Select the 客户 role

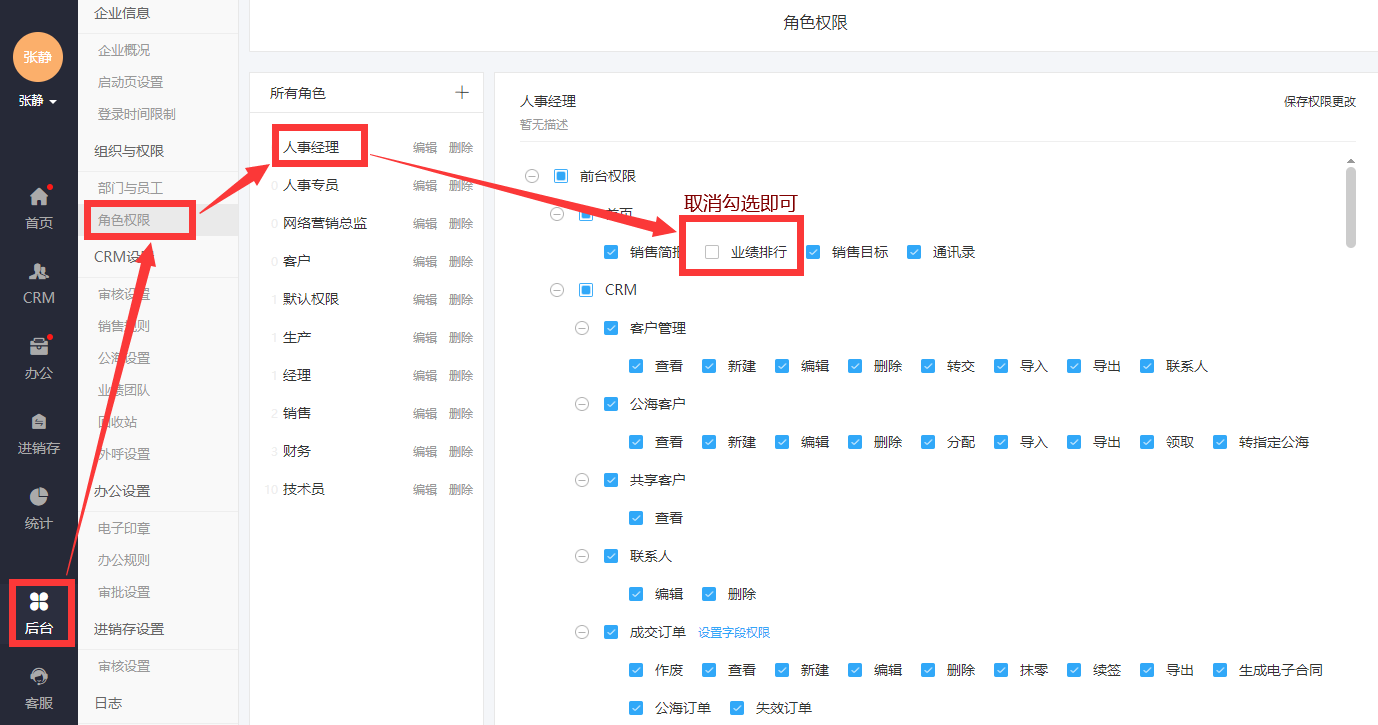click(x=297, y=261)
